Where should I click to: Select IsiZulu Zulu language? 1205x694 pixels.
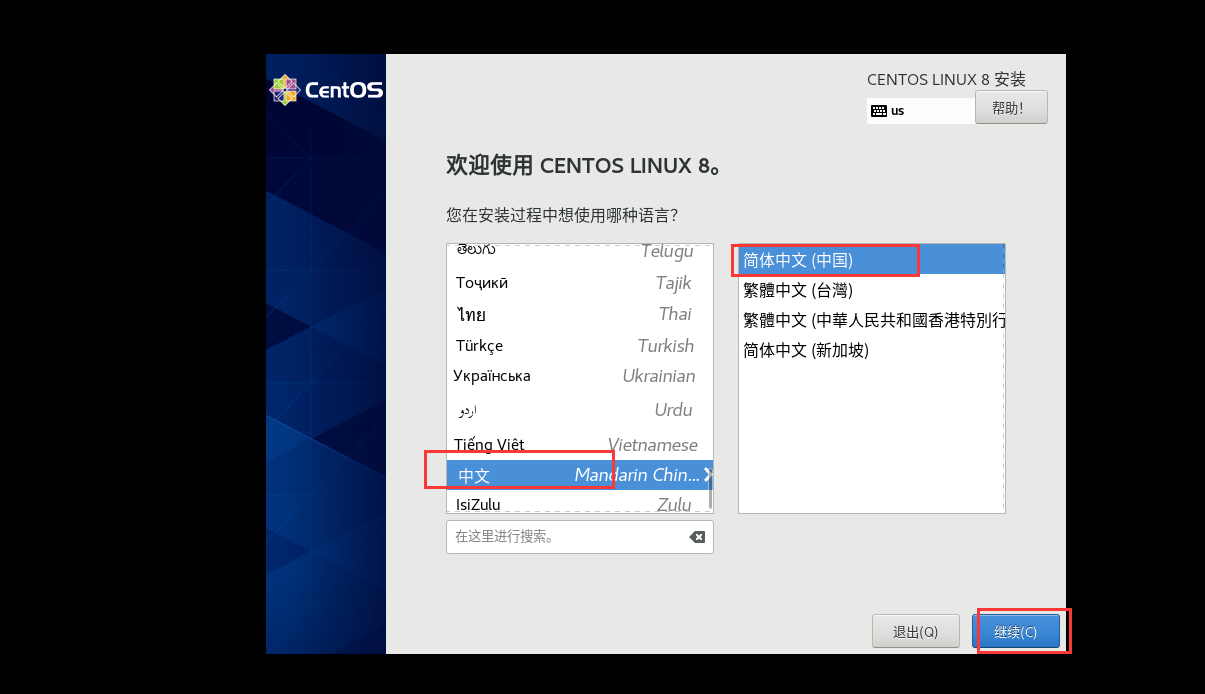tap(579, 503)
